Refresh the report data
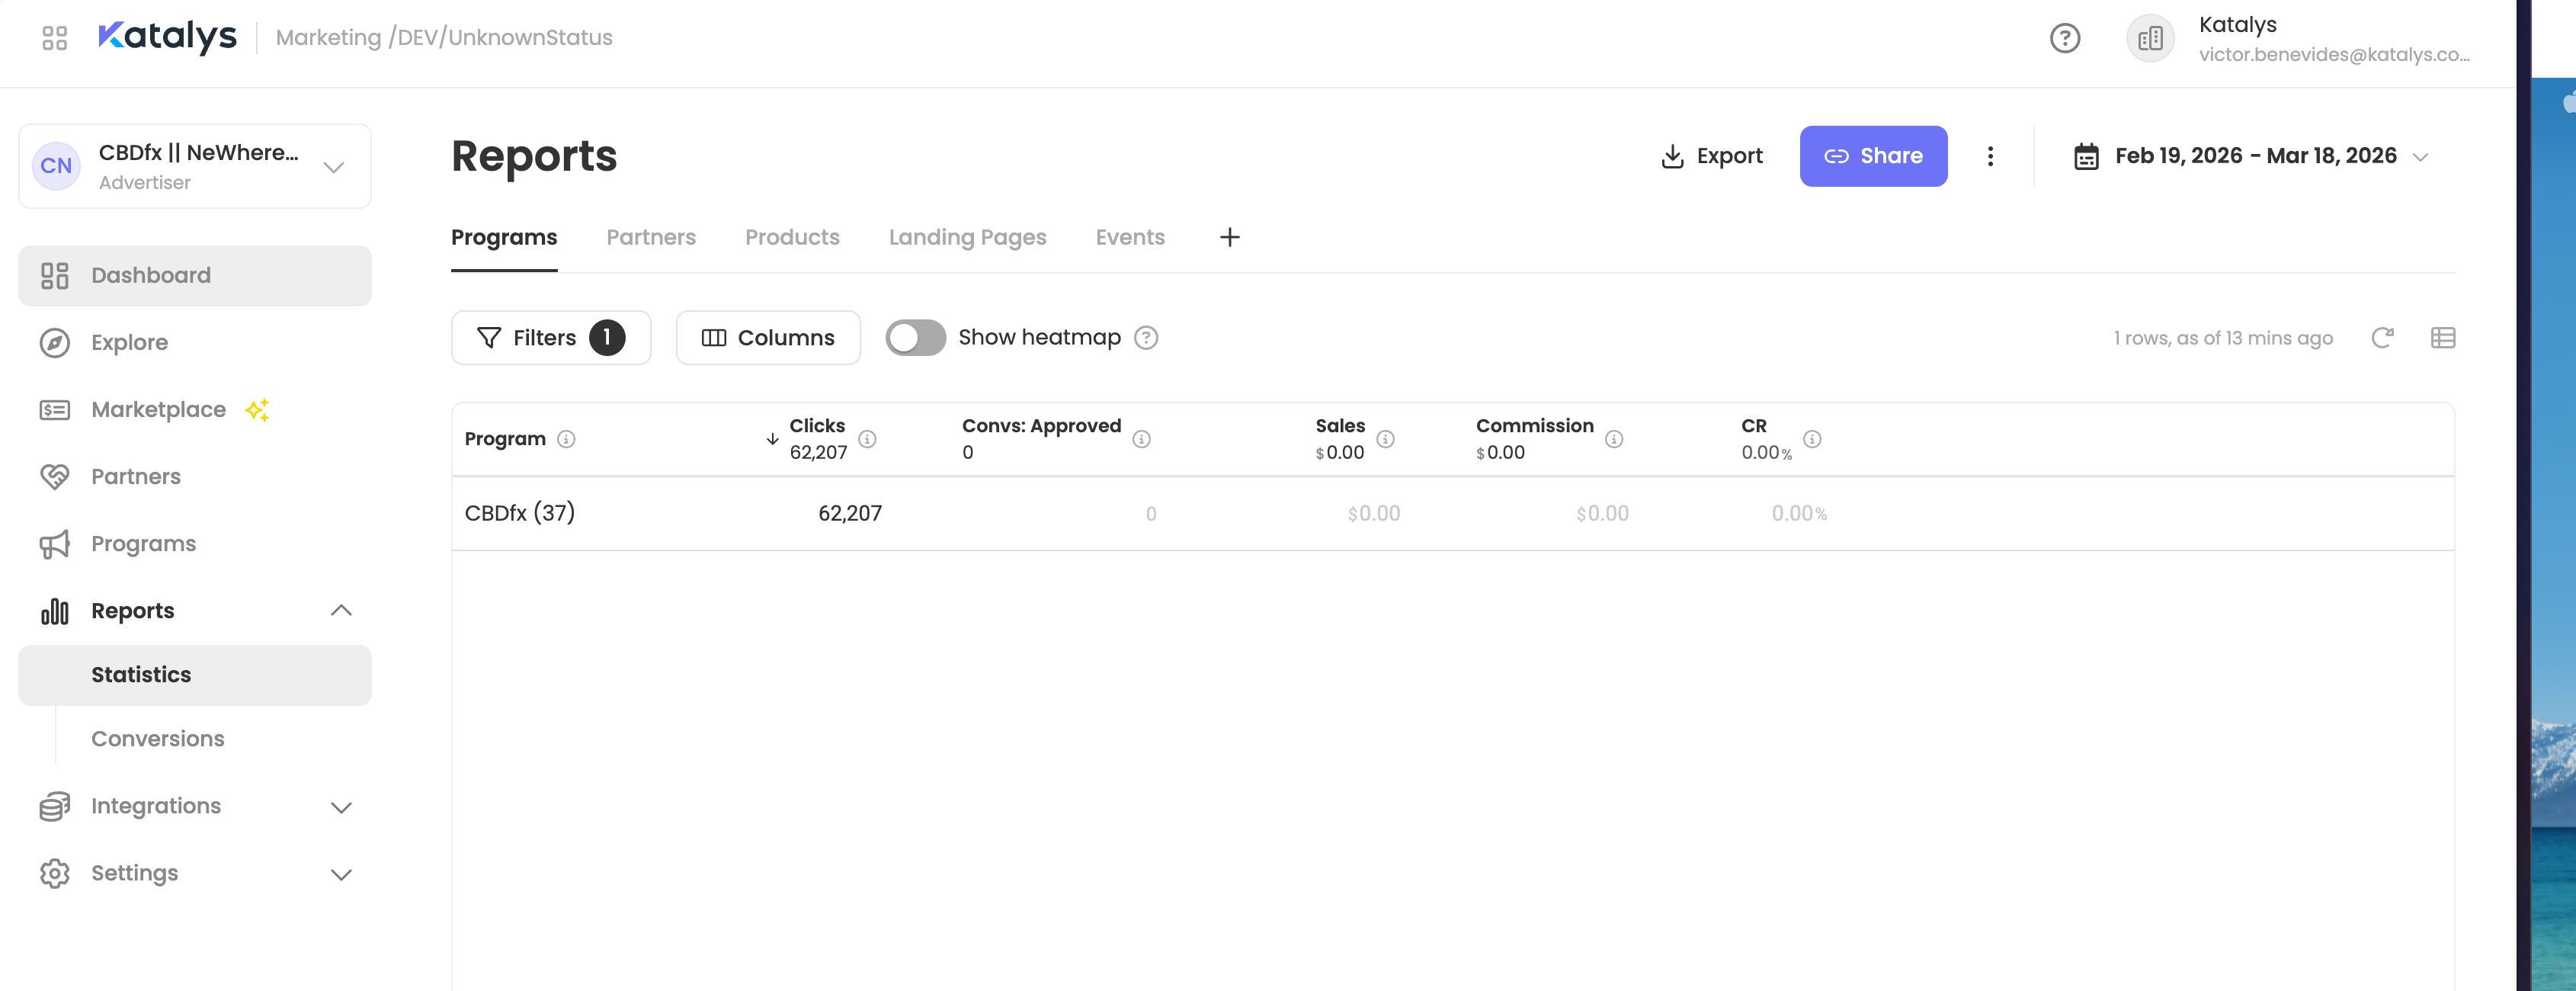The height and width of the screenshot is (991, 2576). [2382, 338]
